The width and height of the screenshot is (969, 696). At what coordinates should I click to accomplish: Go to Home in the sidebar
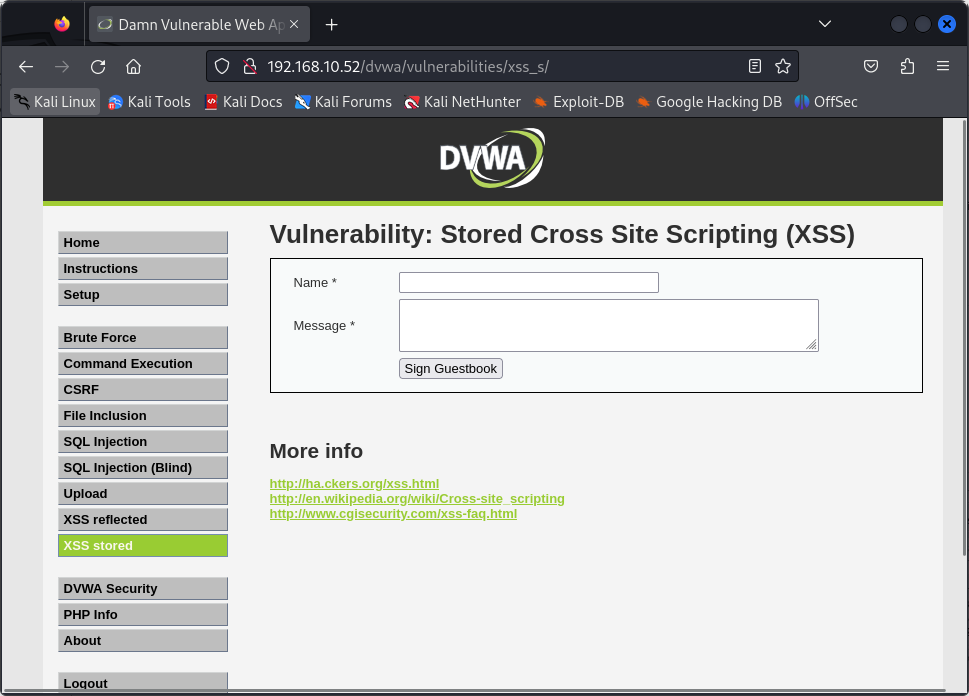coord(143,242)
